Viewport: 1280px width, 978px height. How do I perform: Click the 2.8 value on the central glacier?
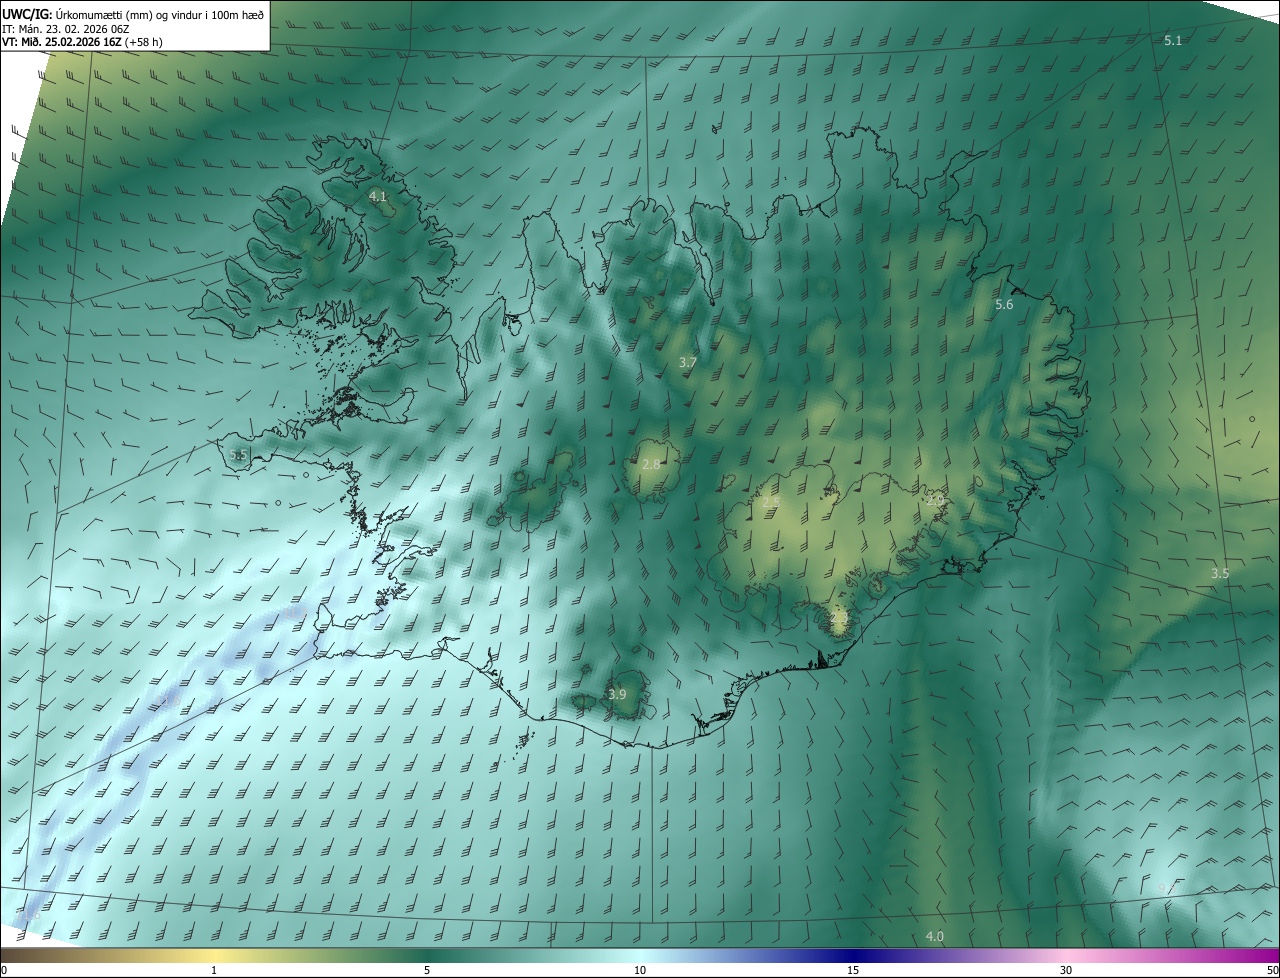click(650, 465)
